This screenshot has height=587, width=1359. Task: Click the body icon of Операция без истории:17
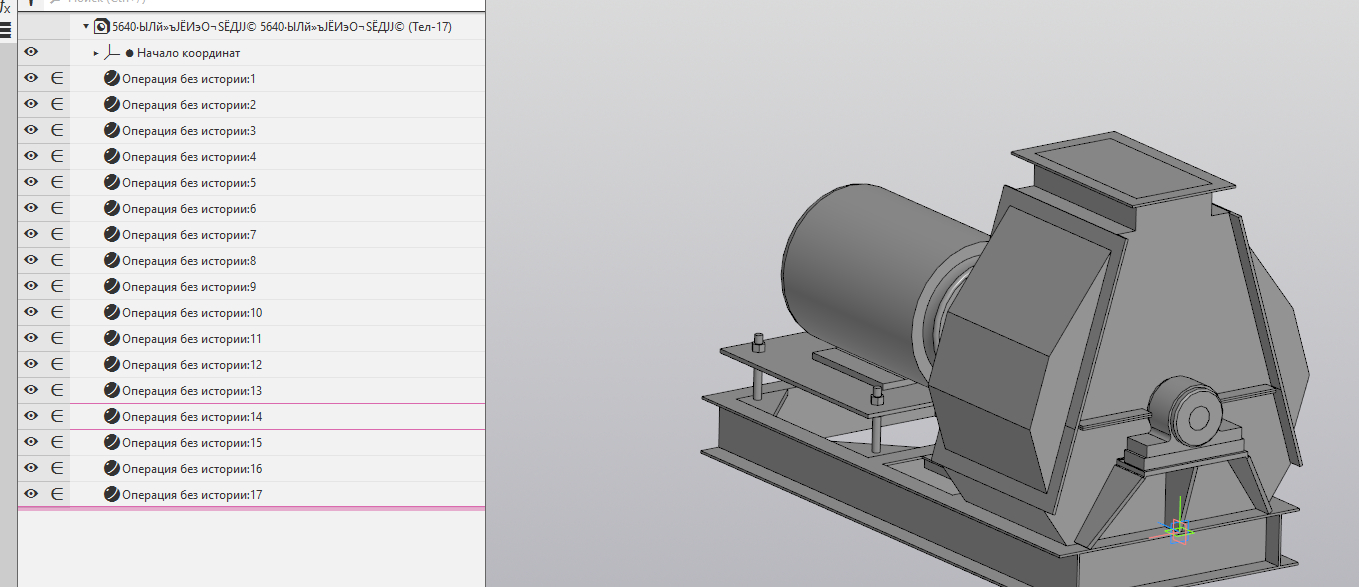(x=112, y=494)
